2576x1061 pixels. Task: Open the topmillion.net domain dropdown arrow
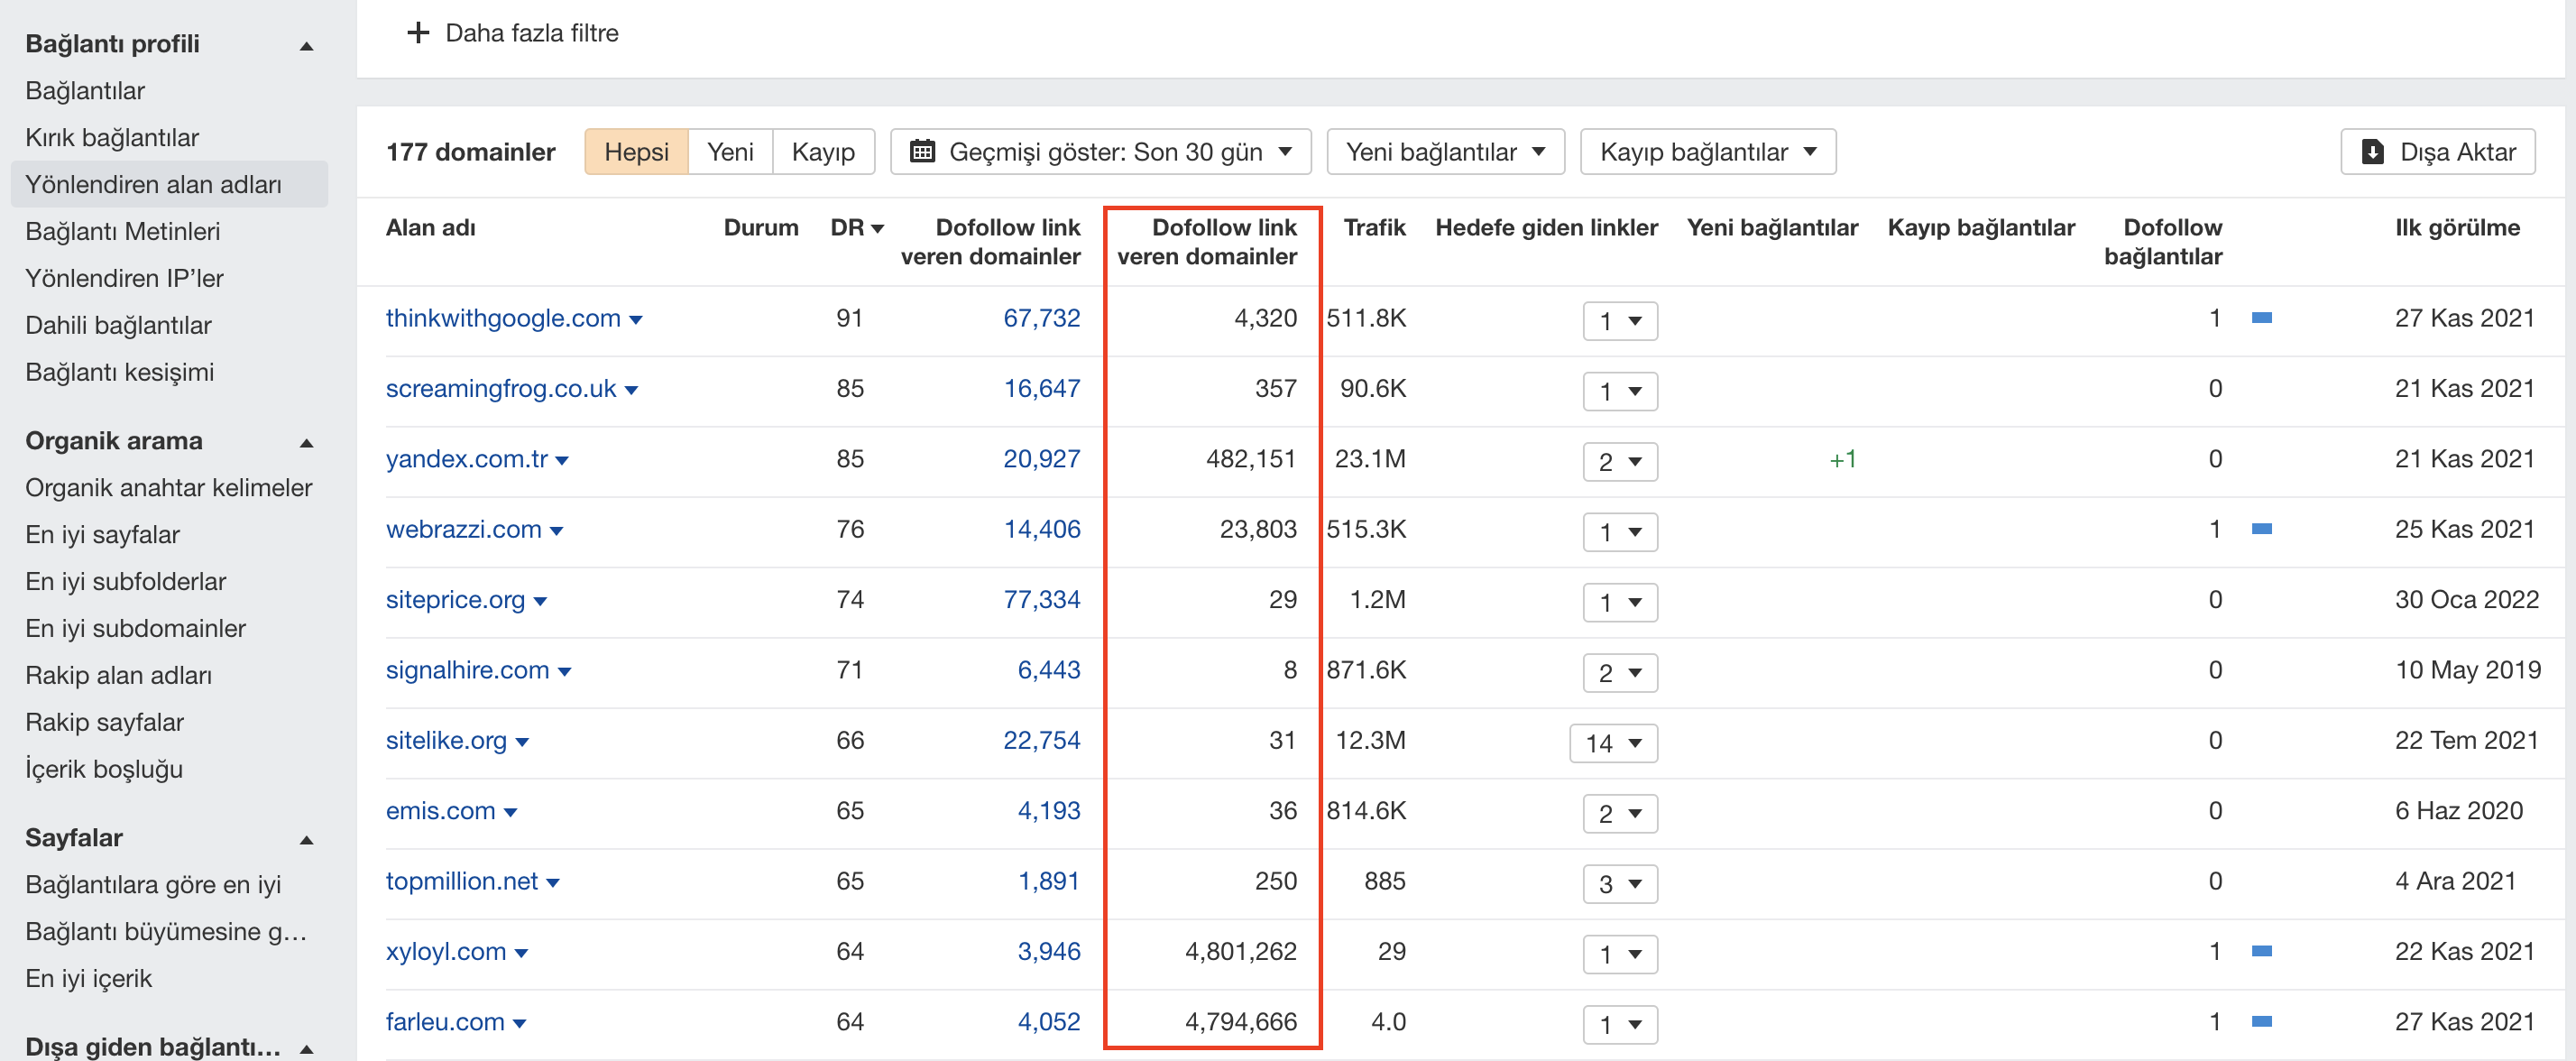(553, 883)
